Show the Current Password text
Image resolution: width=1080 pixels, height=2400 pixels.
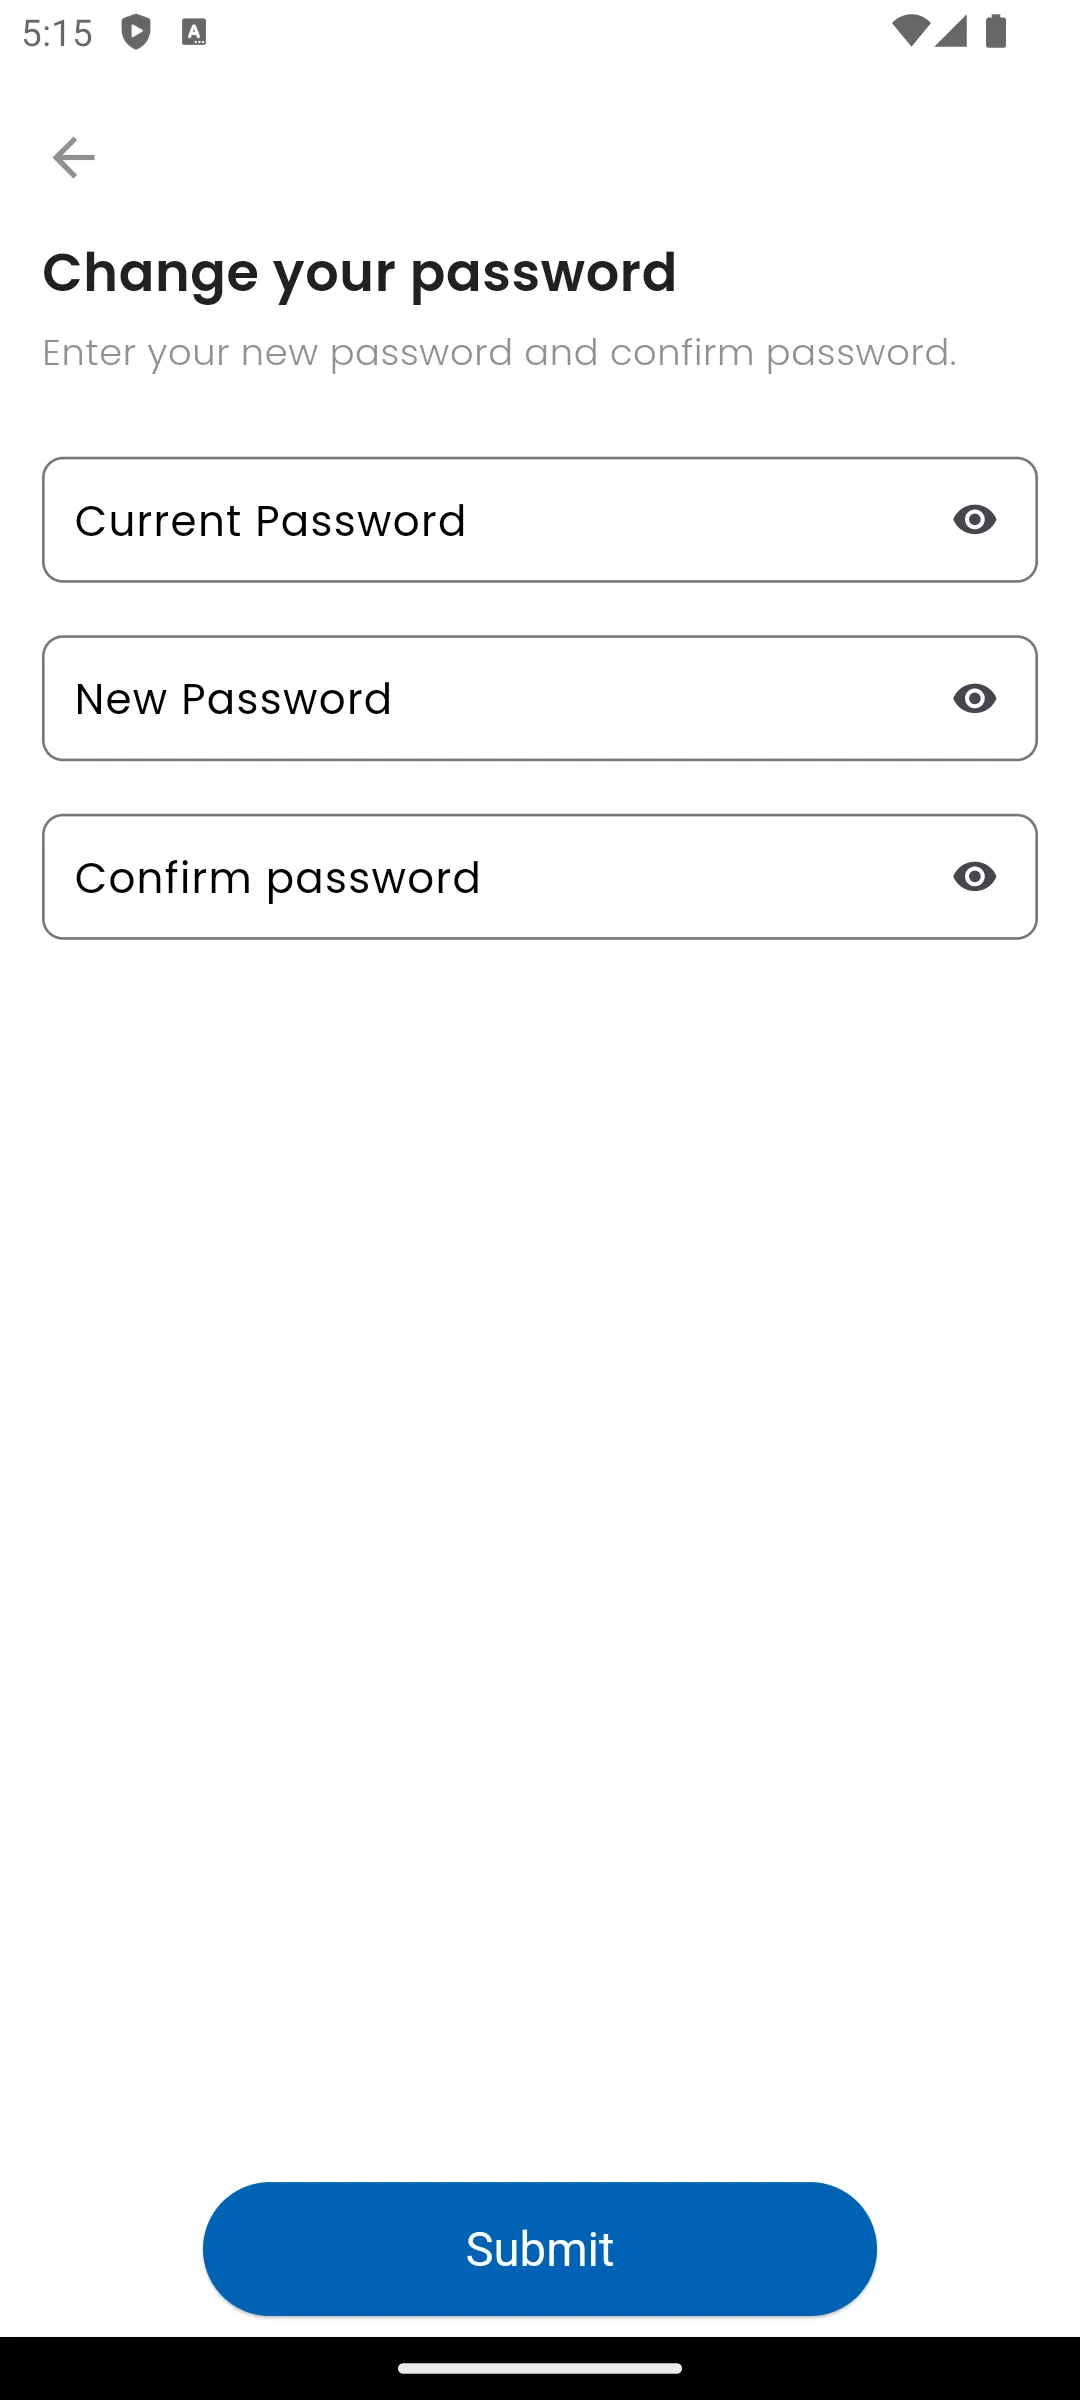tap(974, 520)
